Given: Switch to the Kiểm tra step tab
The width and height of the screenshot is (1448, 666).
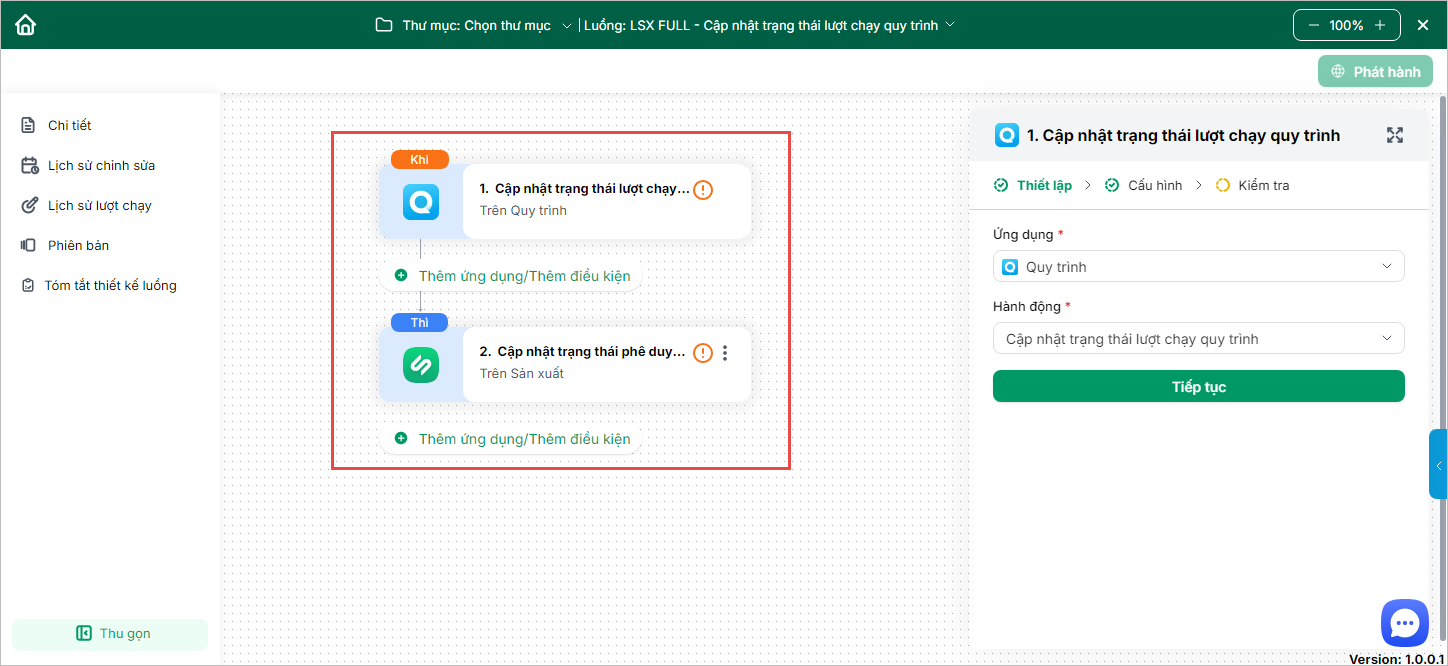Looking at the screenshot, I should [x=1252, y=185].
